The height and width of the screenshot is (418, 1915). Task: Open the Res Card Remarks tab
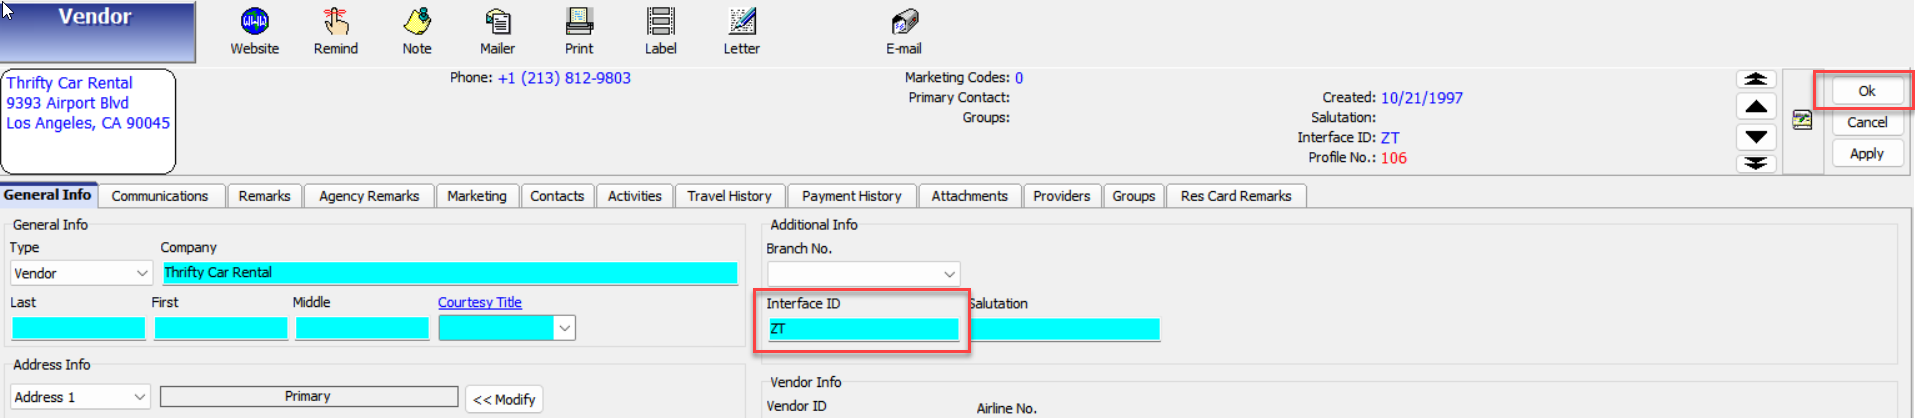tap(1236, 196)
